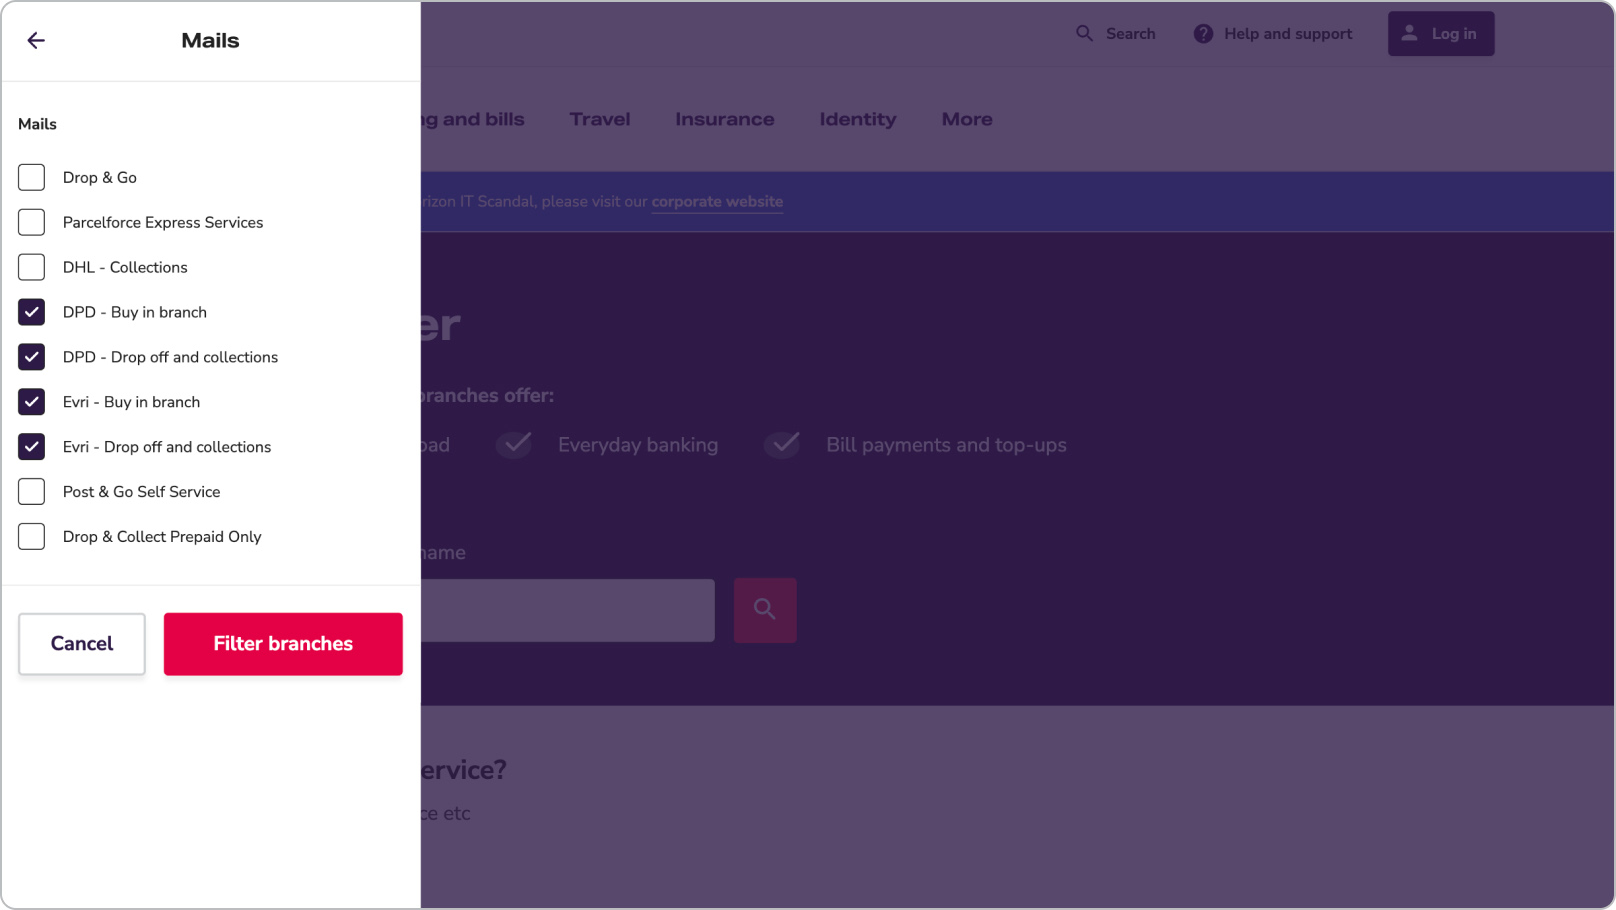This screenshot has width=1616, height=910.
Task: Tick the Drop & Go checkbox
Action: point(31,177)
